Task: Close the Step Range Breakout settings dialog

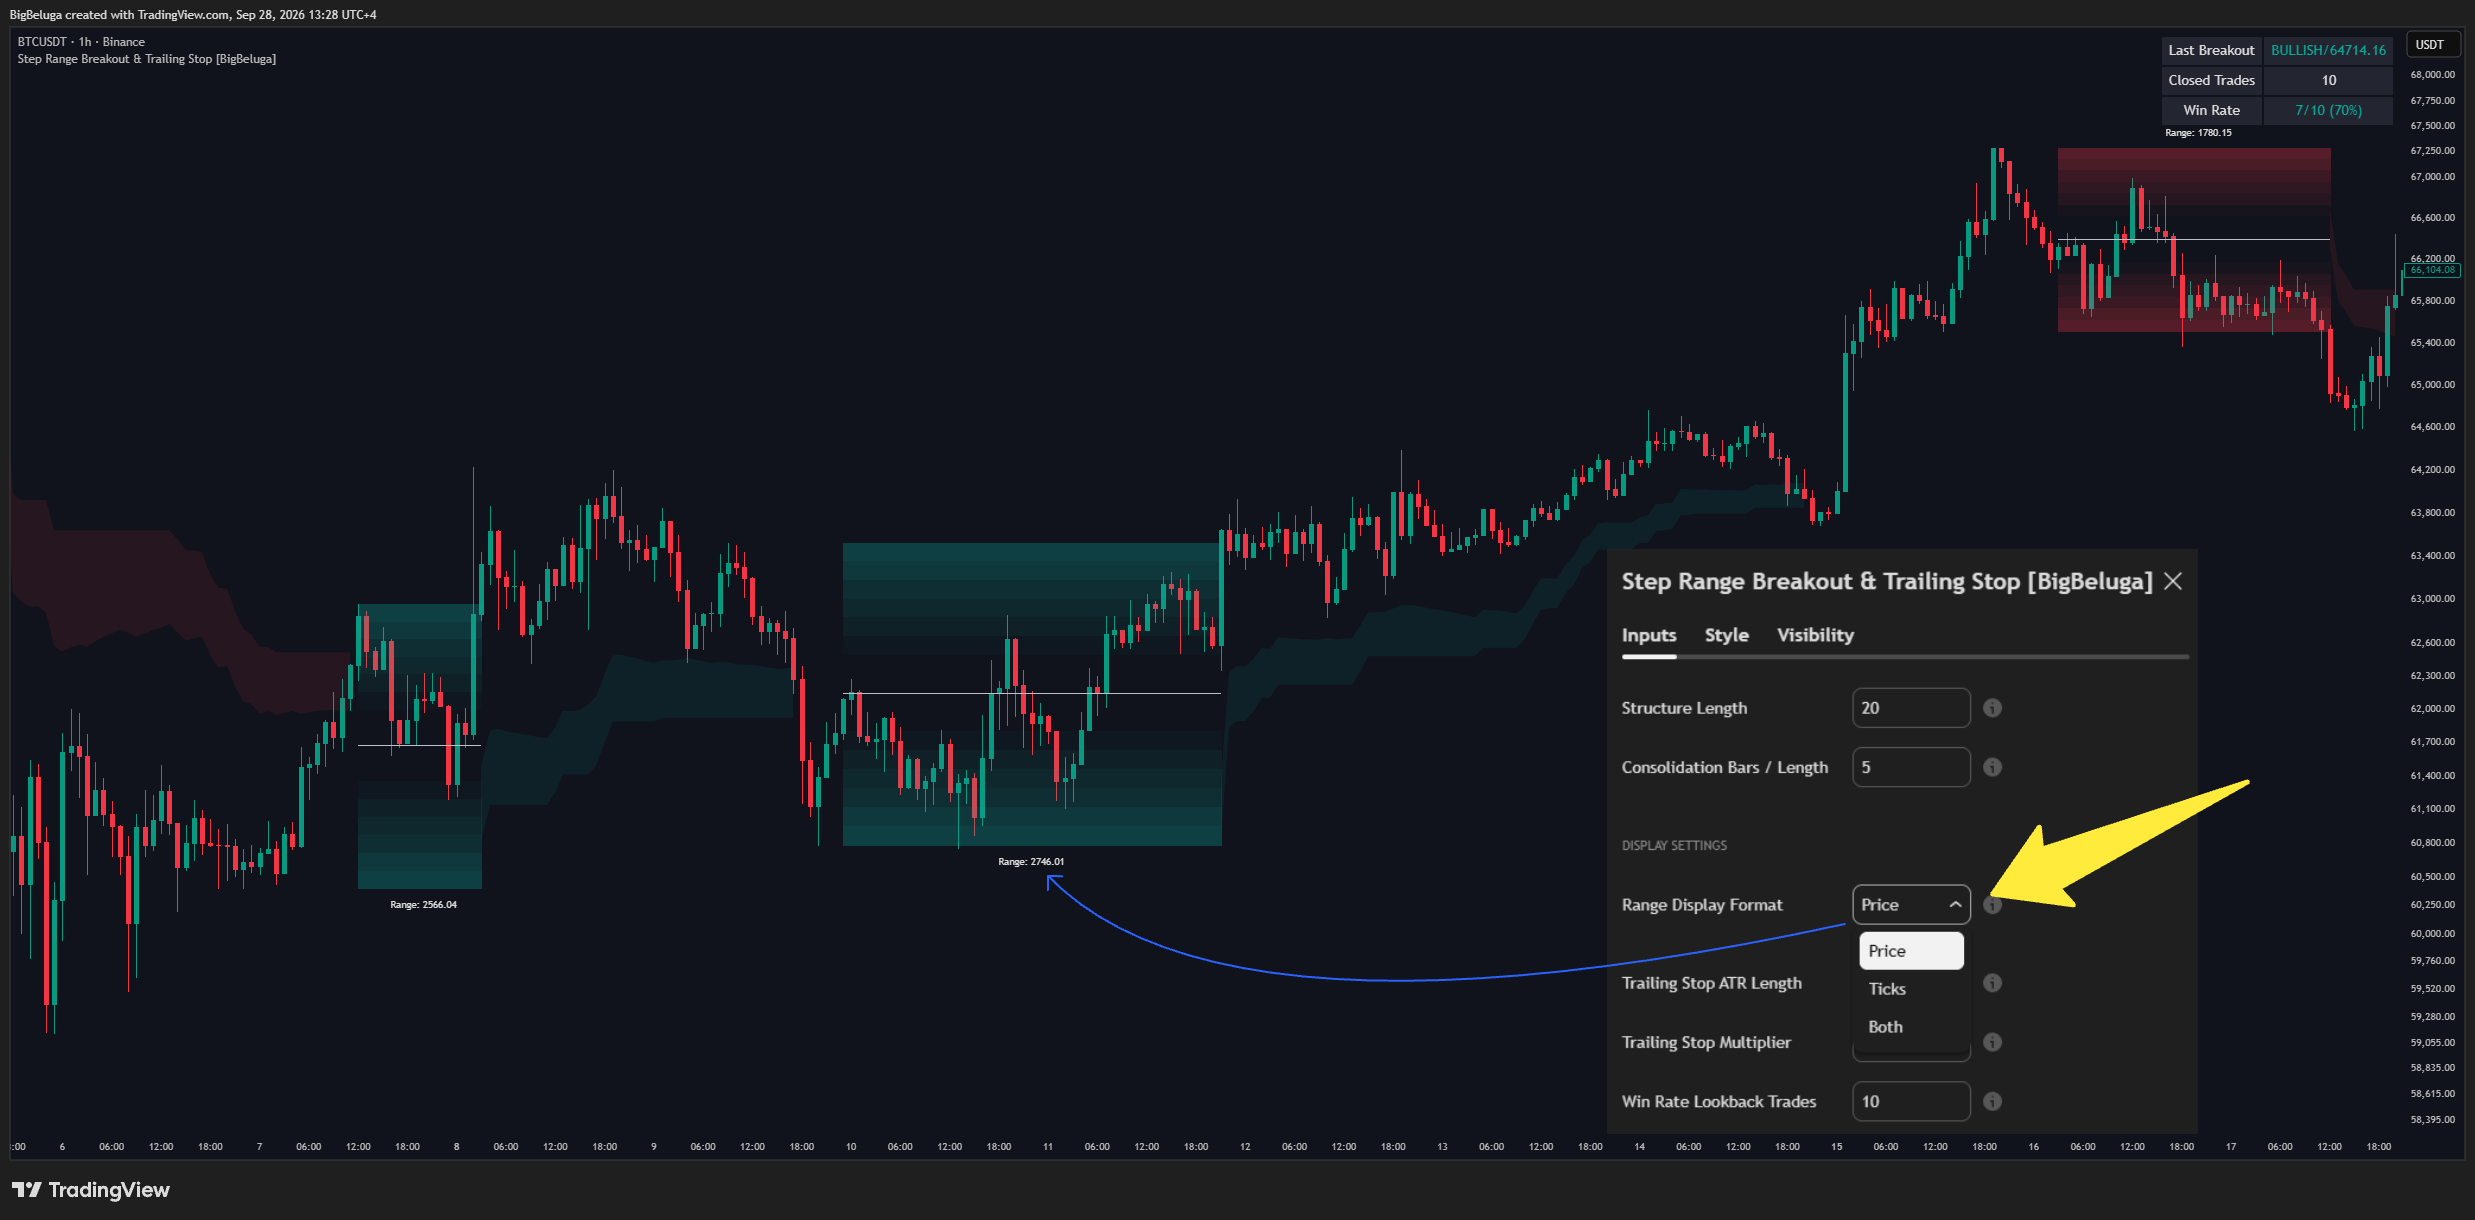Action: pos(2172,581)
